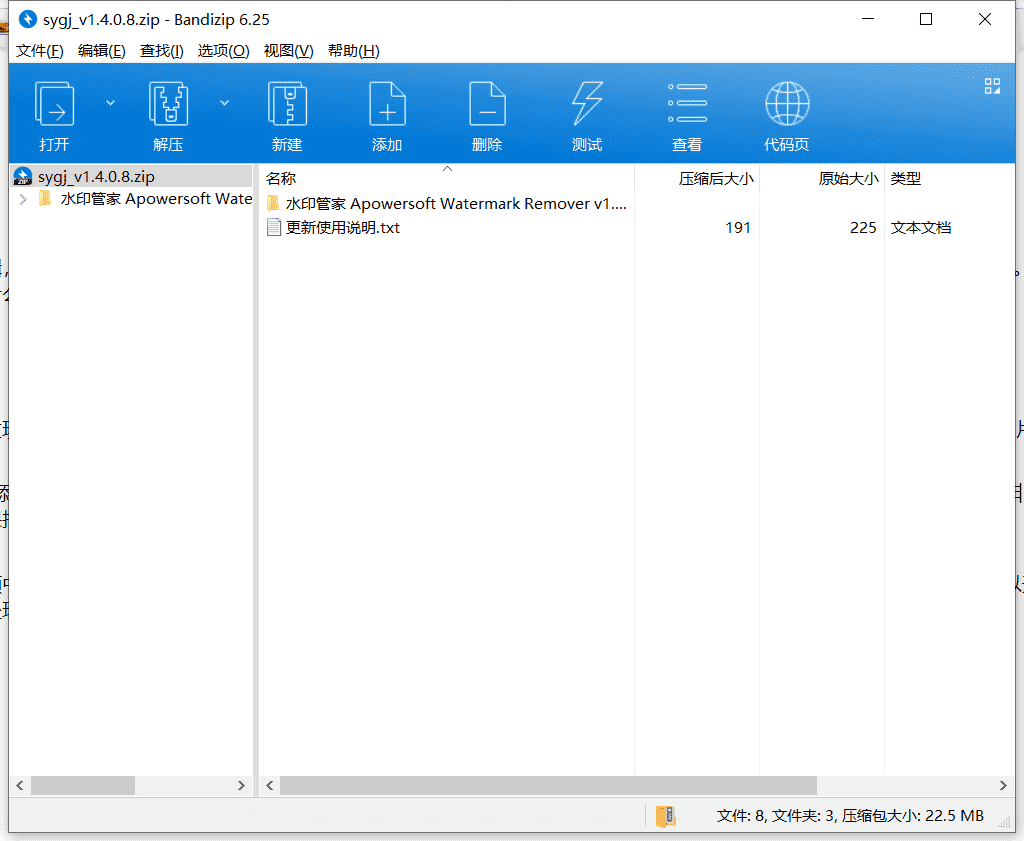Click the View (查看) list icon

click(687, 104)
